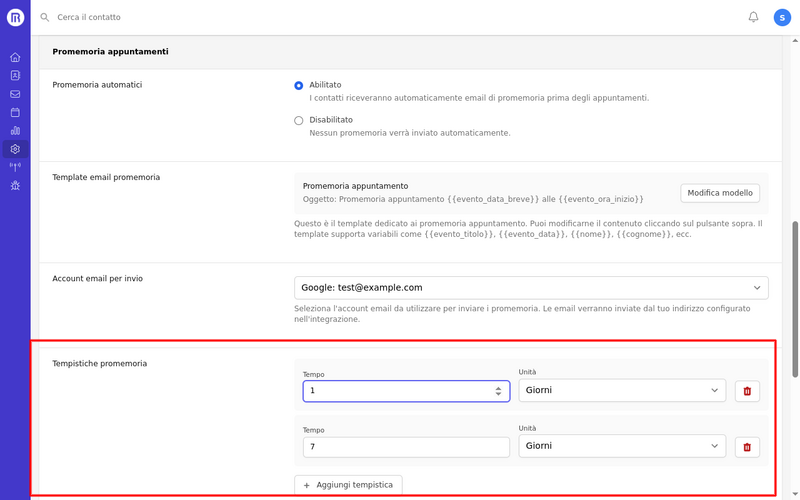The height and width of the screenshot is (500, 800).
Task: Select the Abilitato radio option
Action: 298,85
